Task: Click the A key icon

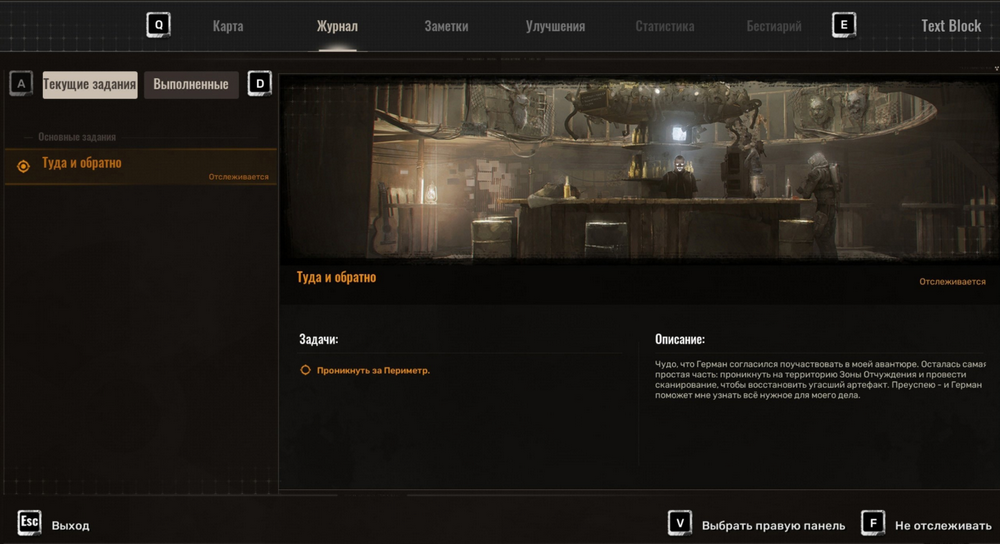Action: tap(21, 84)
